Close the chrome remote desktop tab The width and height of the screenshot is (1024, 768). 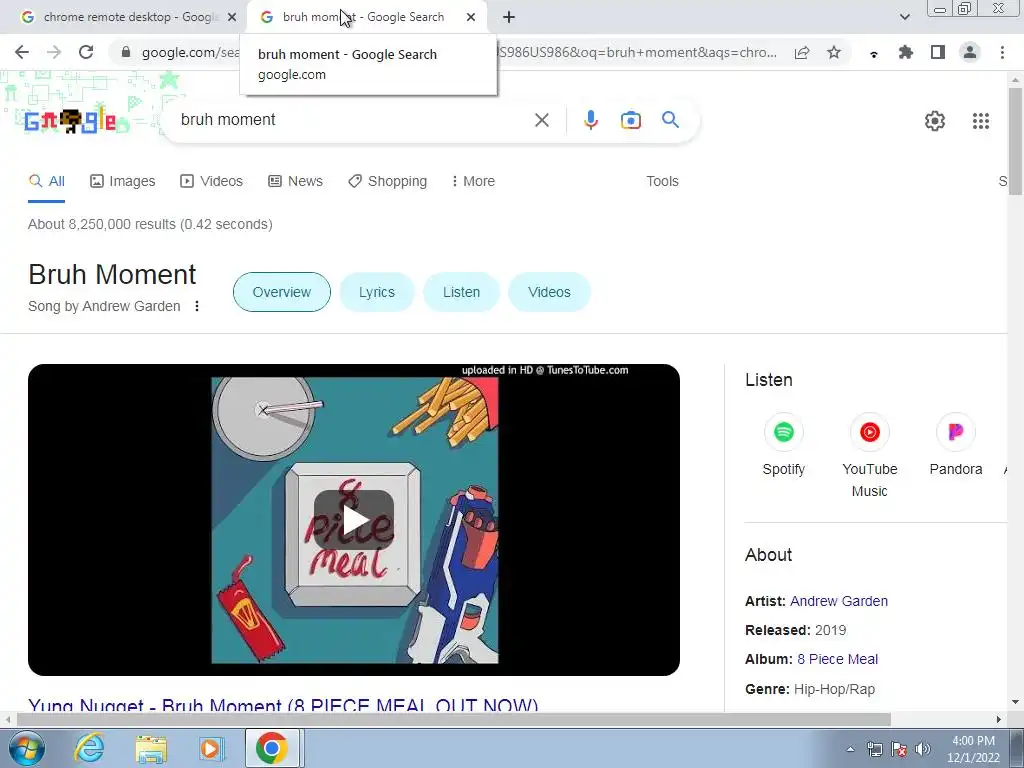click(232, 18)
